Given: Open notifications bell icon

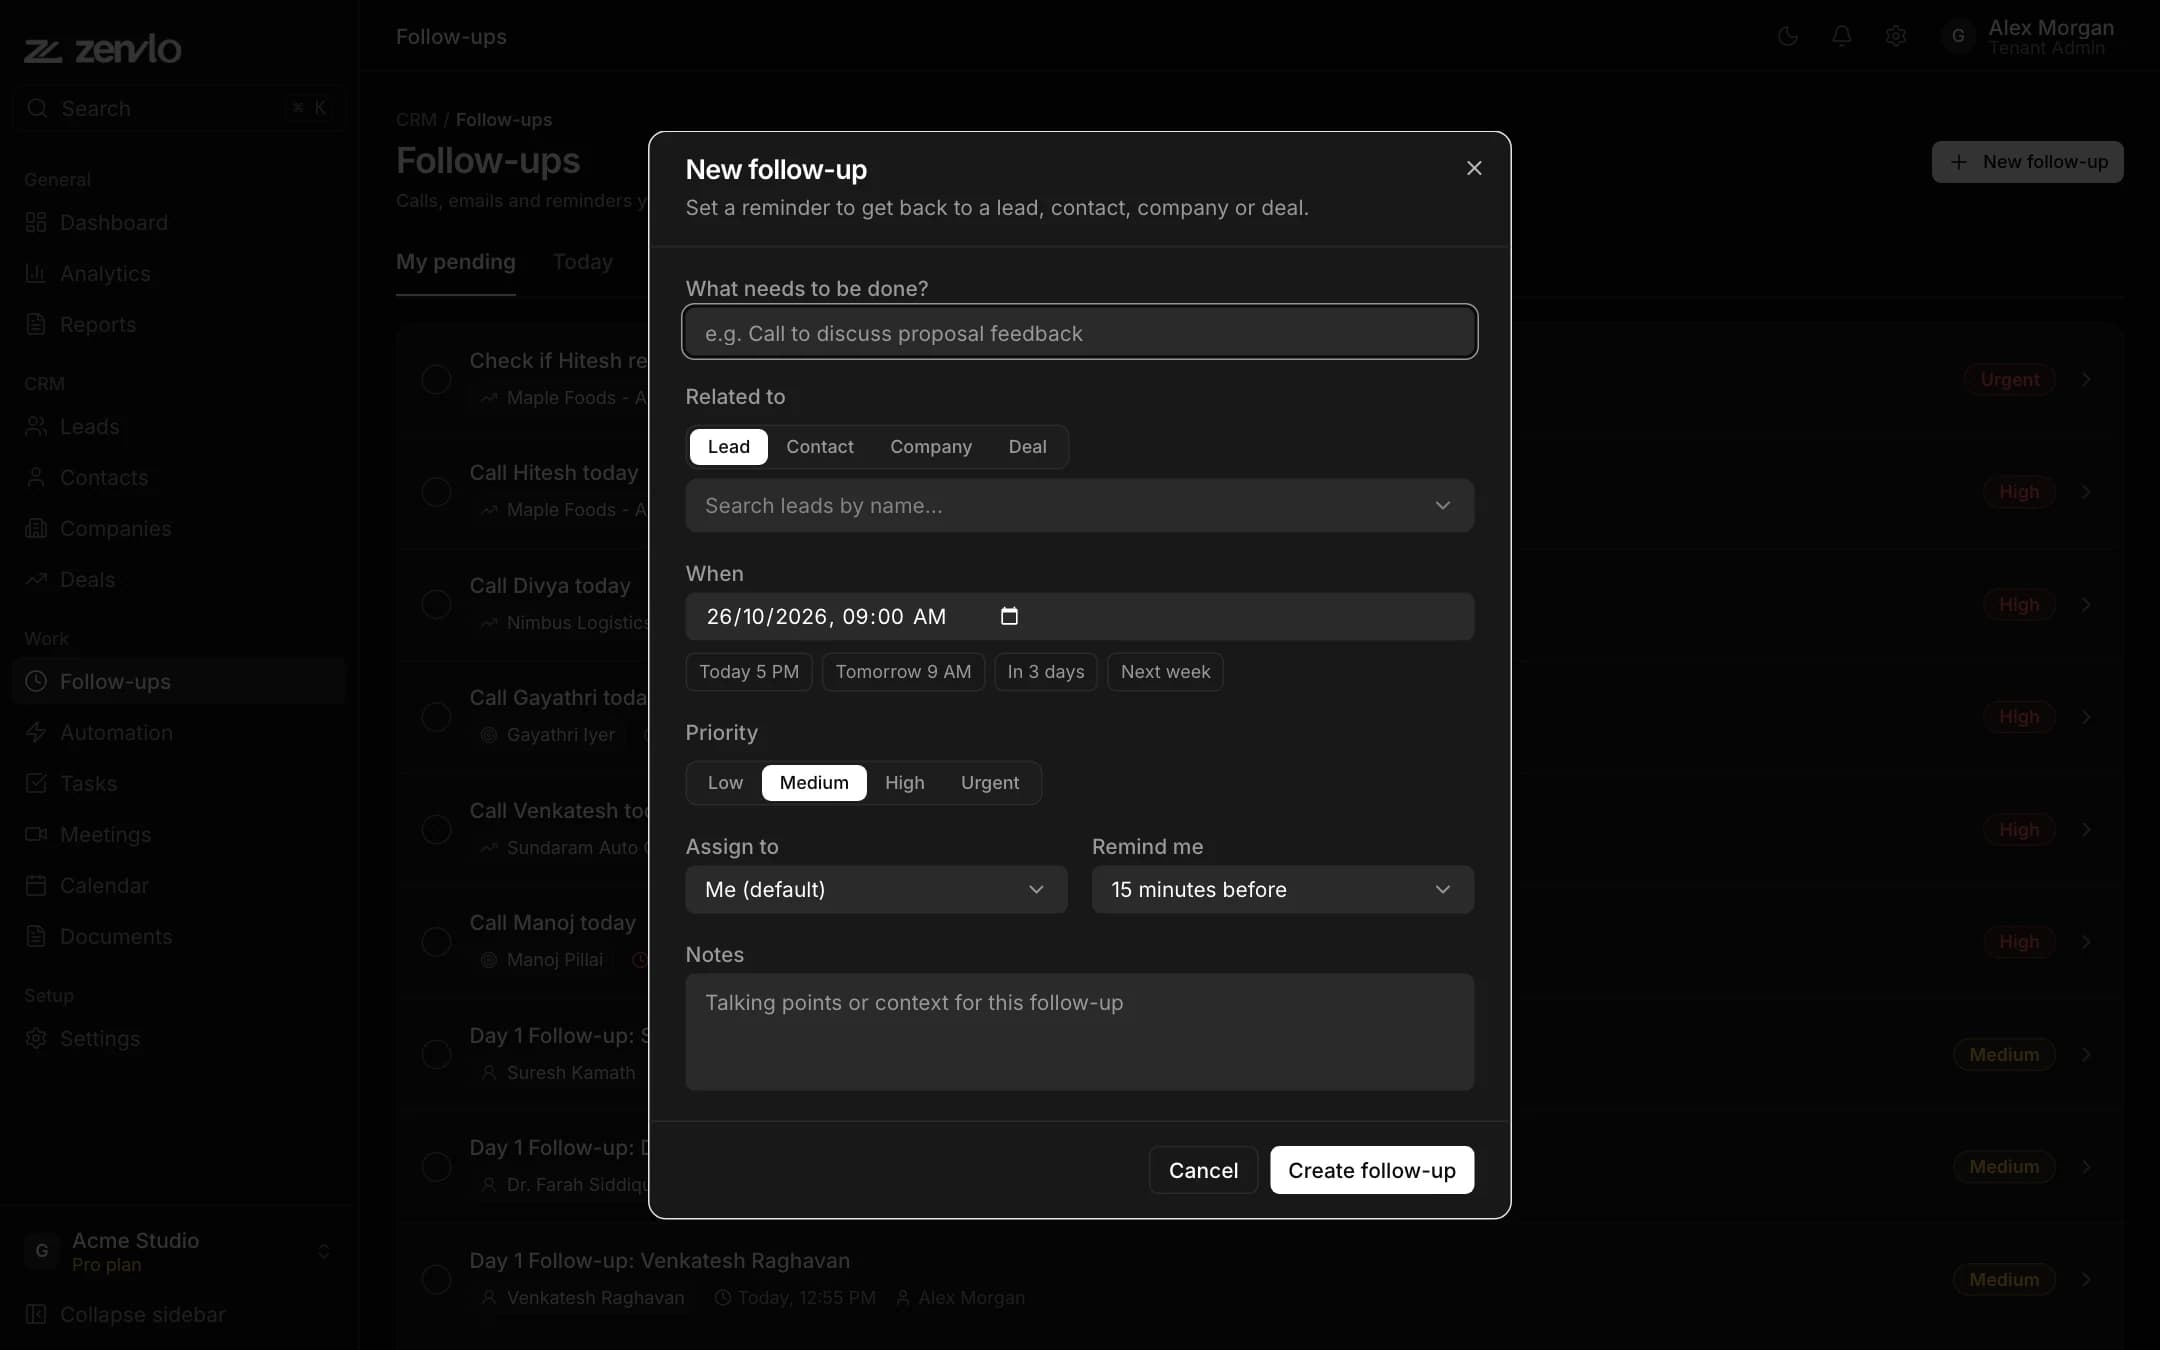Looking at the screenshot, I should click(x=1842, y=36).
